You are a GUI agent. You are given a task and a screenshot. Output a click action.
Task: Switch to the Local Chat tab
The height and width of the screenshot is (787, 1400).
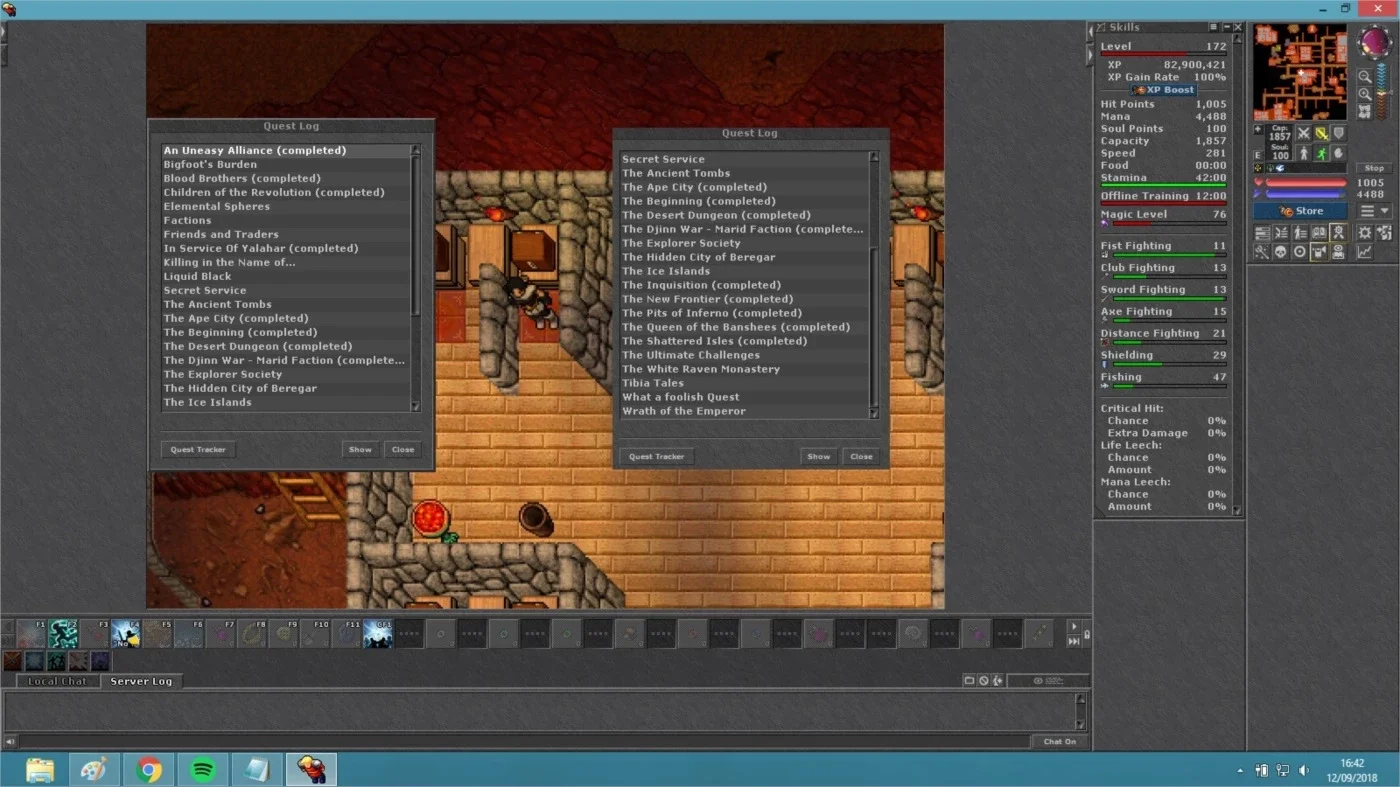pos(58,681)
